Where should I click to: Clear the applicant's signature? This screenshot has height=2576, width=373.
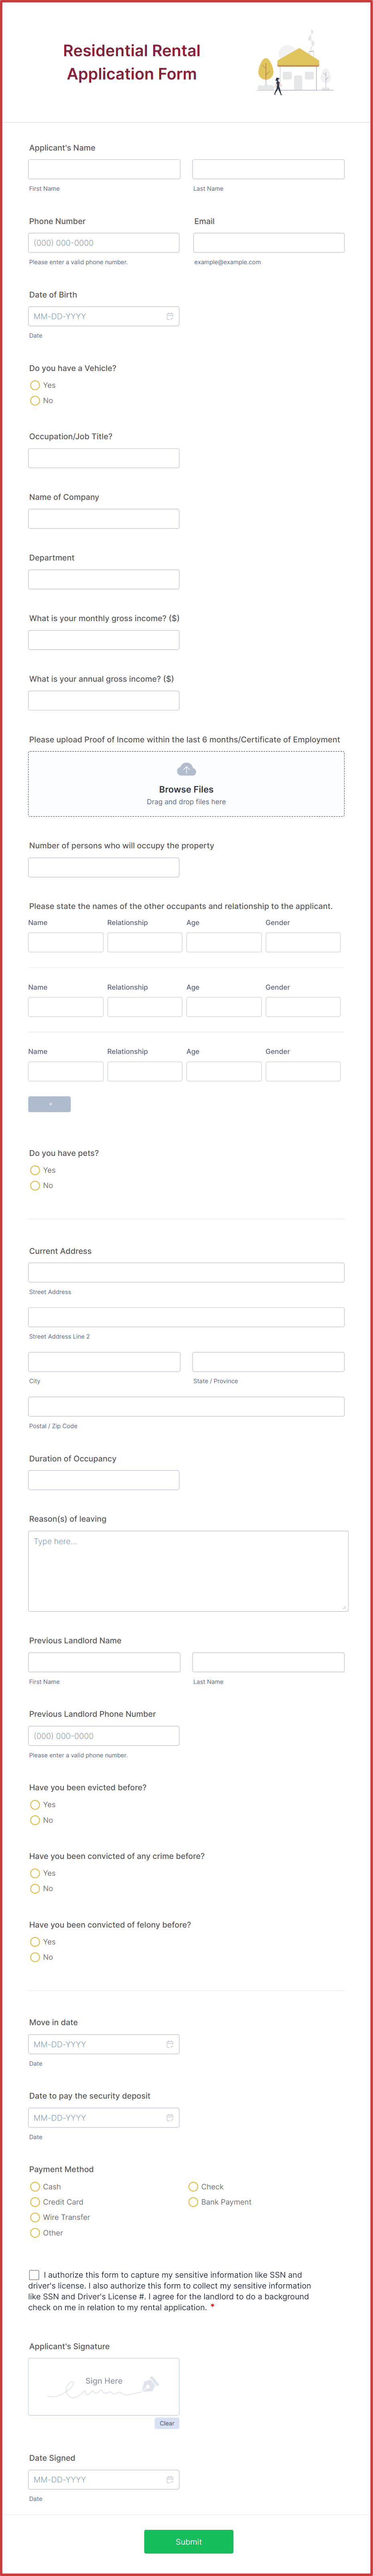tap(167, 2422)
